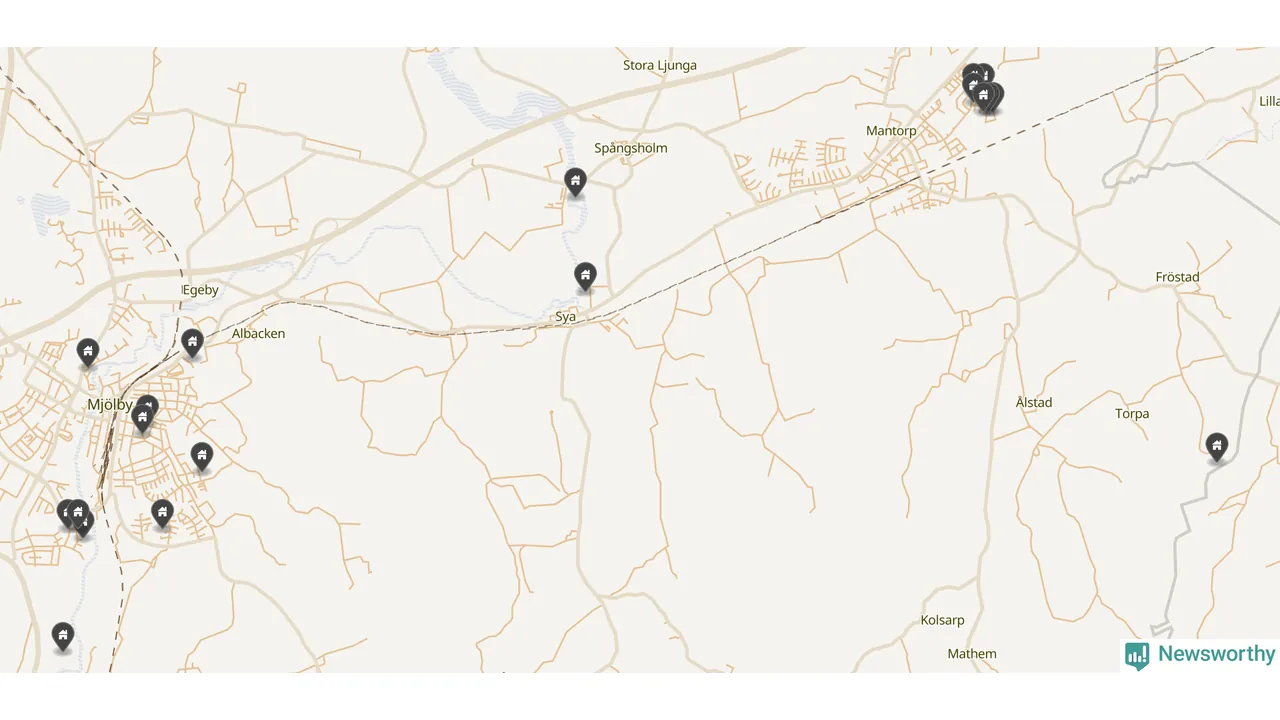The height and width of the screenshot is (720, 1280).
Task: Select the Mathem place label
Action: [972, 654]
